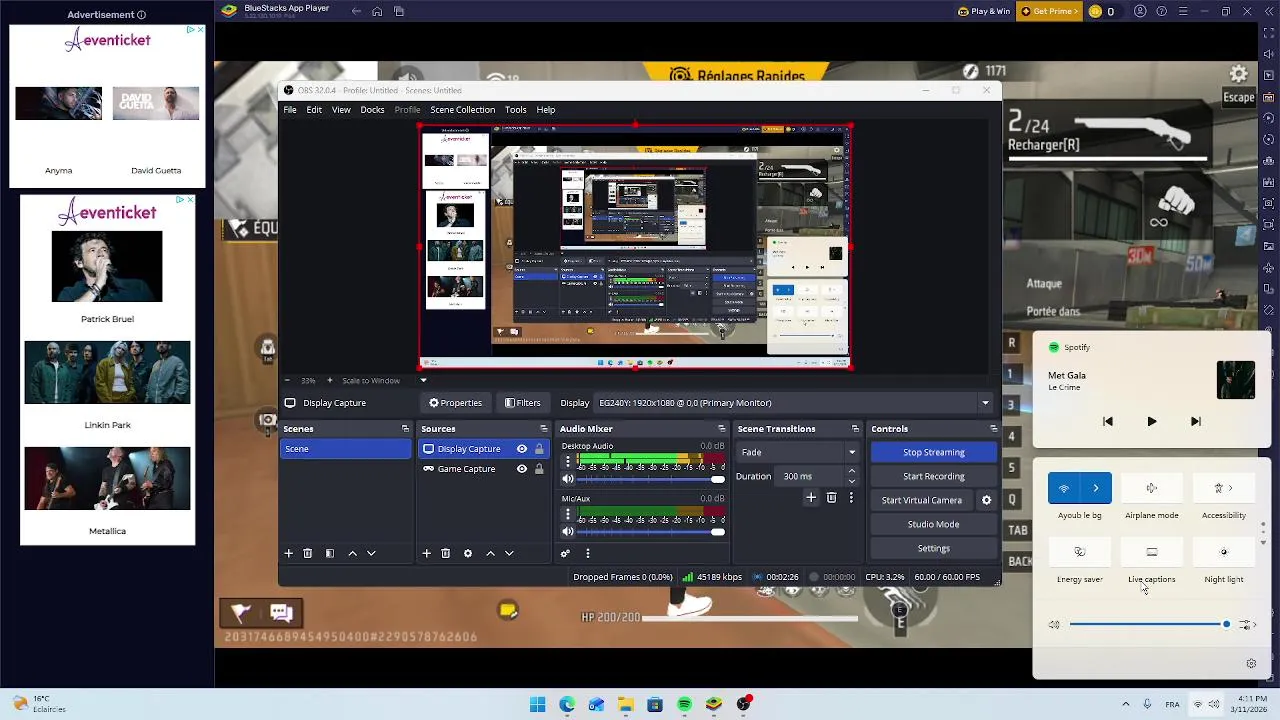Mute Desktop Audio speaker icon
The image size is (1280, 720).
(568, 479)
